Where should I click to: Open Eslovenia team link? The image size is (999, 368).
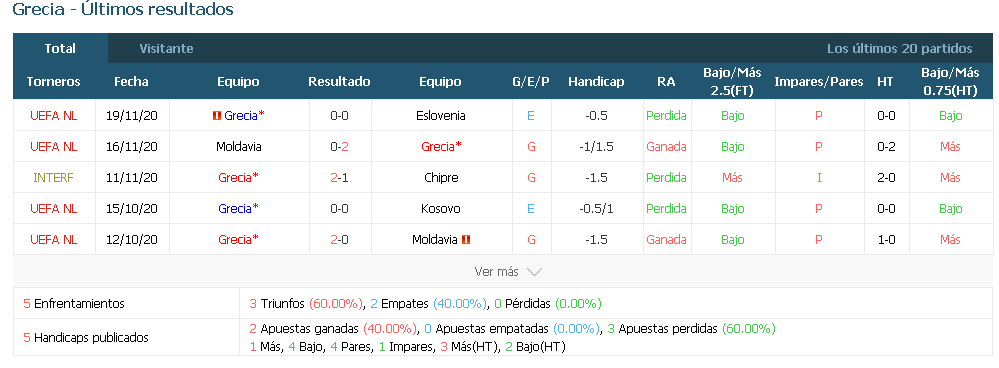[x=440, y=115]
